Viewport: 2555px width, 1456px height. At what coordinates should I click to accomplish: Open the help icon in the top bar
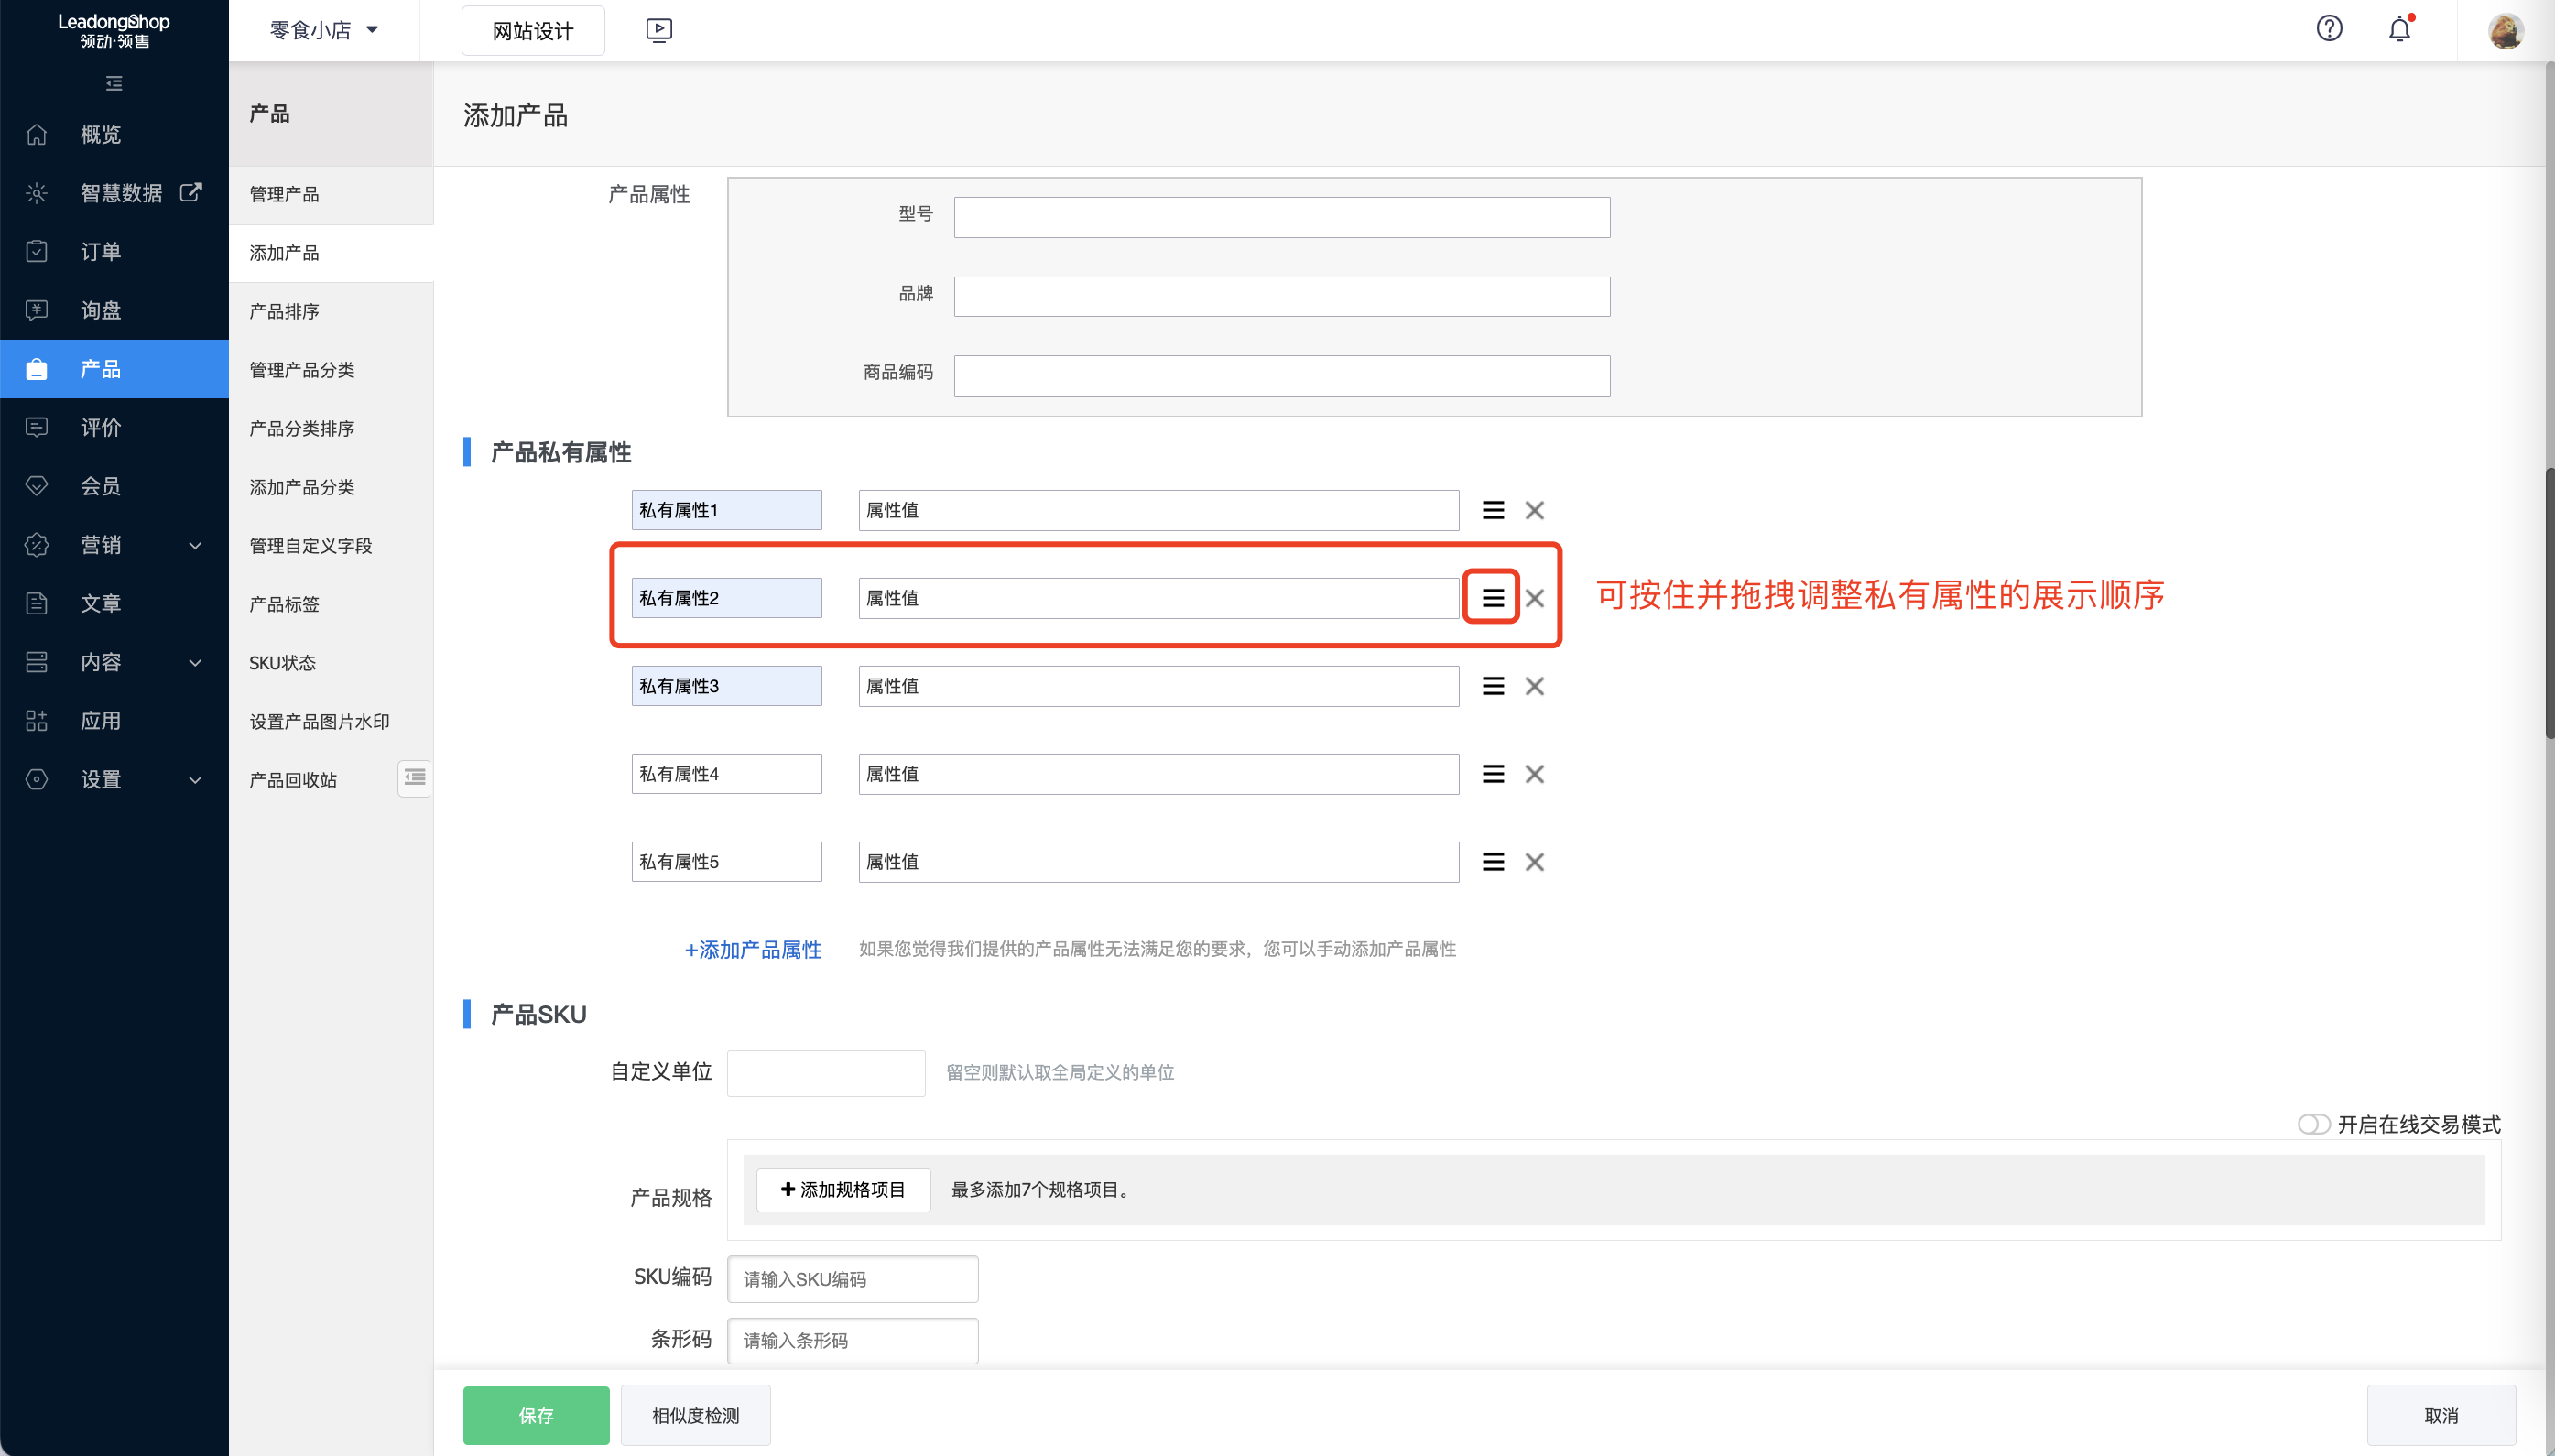point(2330,29)
